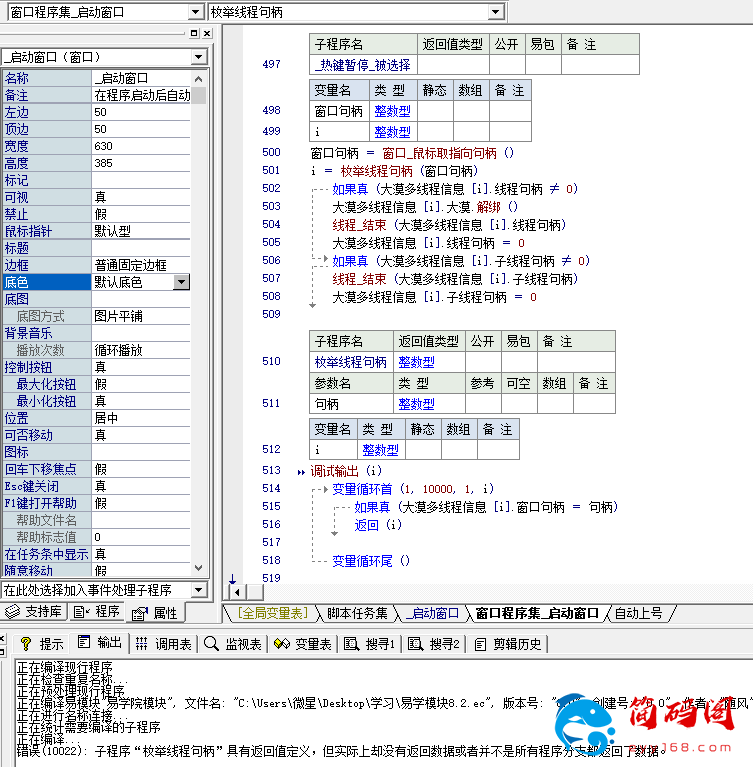Screen dimensions: 753x767
Task: Open the [全局变量表] tab
Action: click(x=273, y=613)
